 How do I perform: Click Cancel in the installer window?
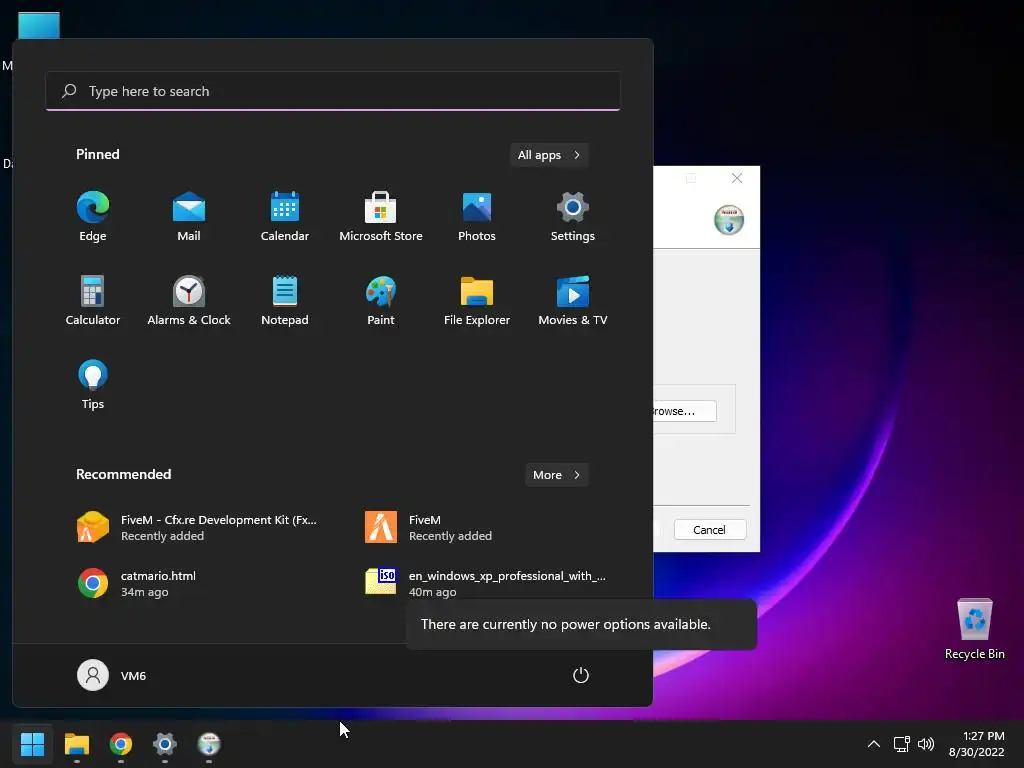(x=710, y=530)
